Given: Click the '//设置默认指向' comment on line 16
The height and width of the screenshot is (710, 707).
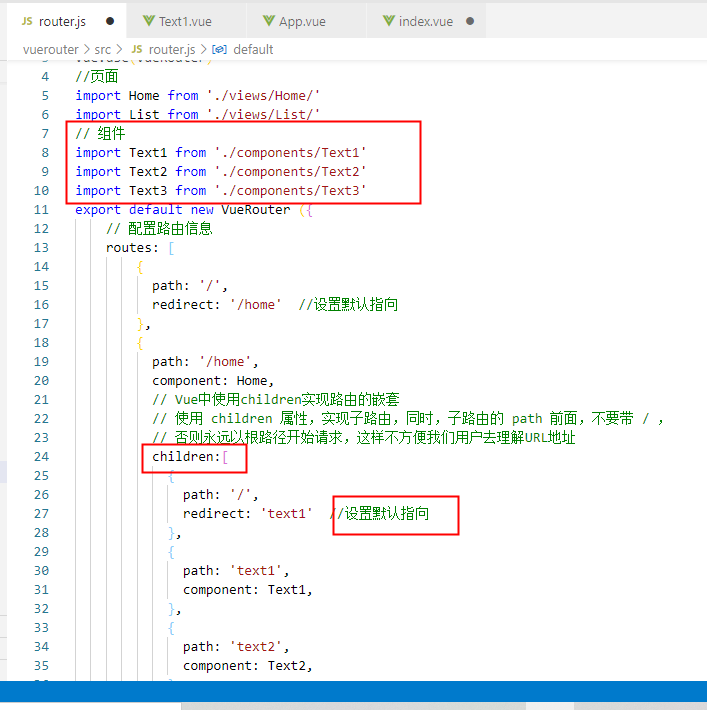Looking at the screenshot, I should 348,304.
